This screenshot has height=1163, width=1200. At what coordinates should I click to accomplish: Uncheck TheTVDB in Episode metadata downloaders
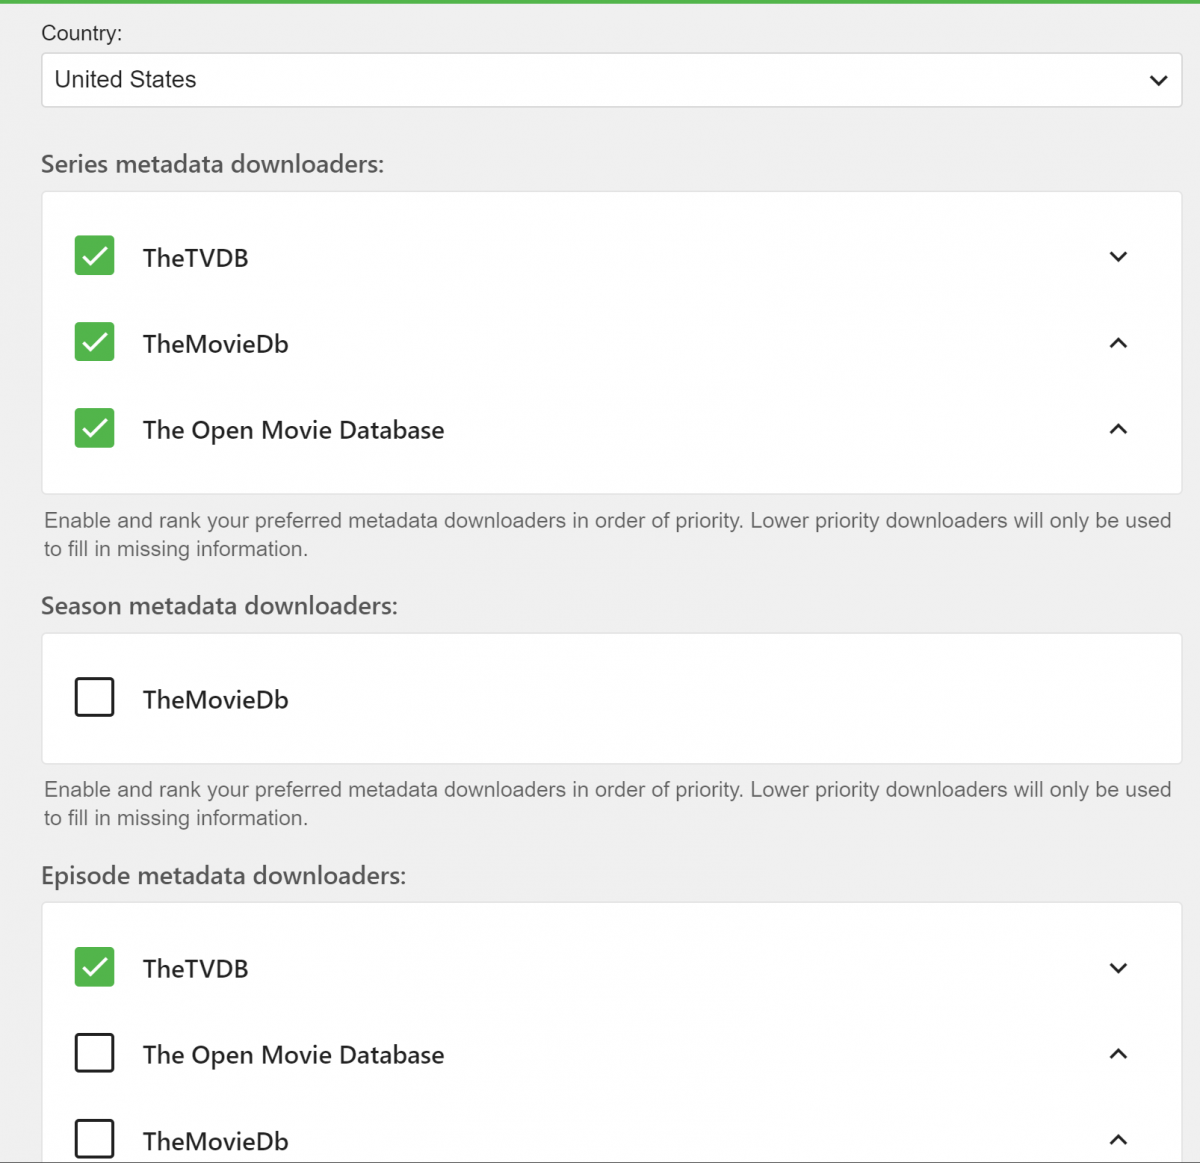click(95, 967)
